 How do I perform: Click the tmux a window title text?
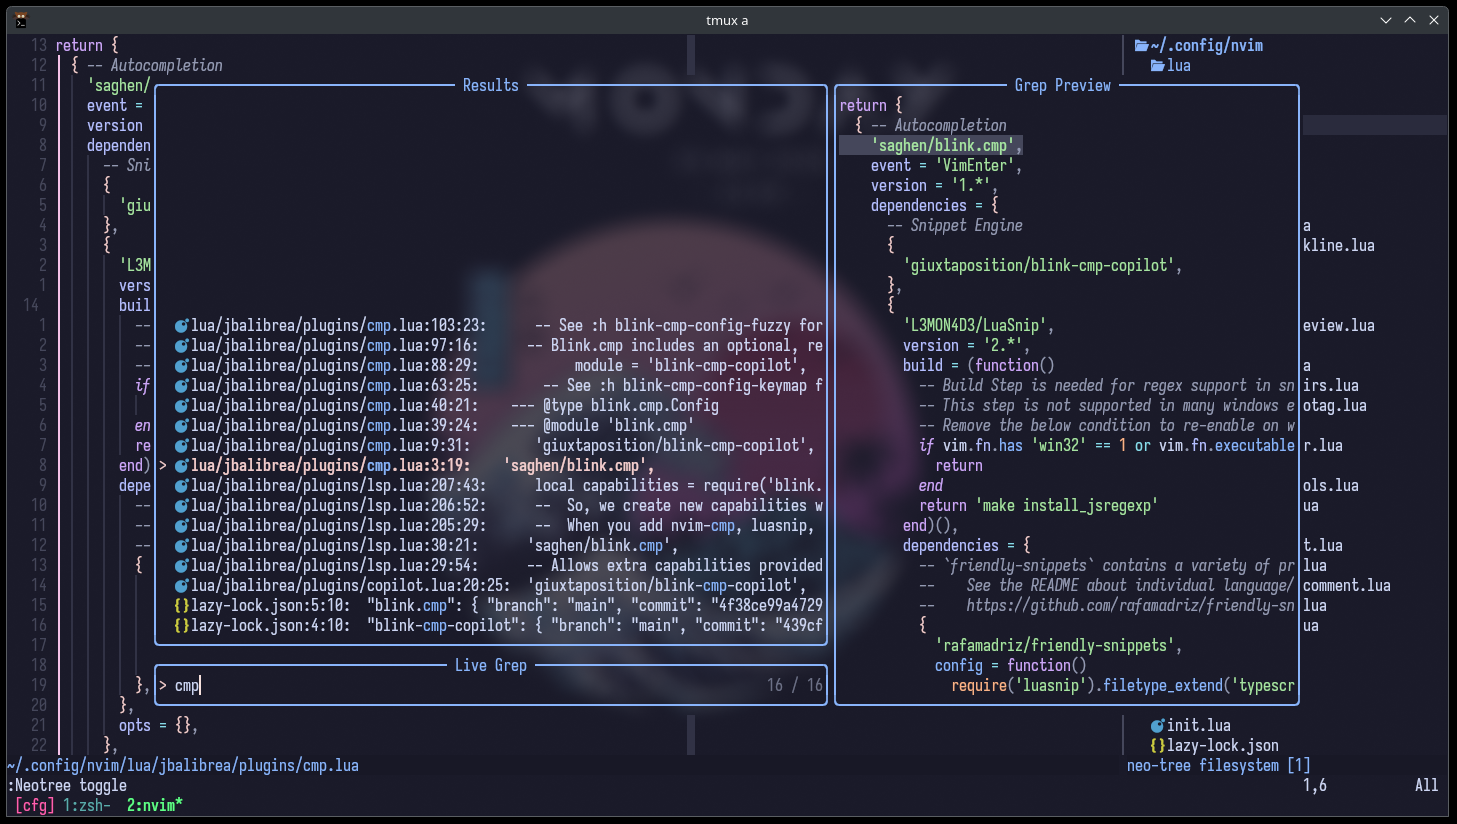(x=727, y=20)
